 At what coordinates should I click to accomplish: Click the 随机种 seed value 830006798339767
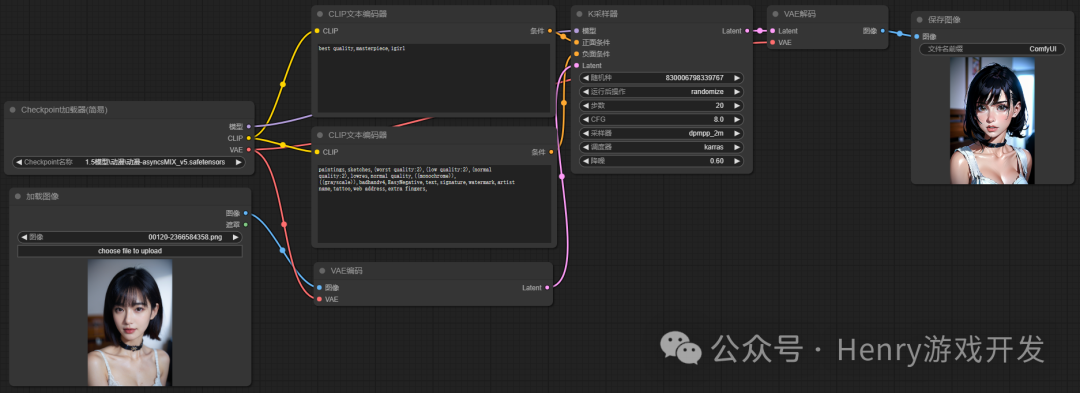click(x=694, y=78)
